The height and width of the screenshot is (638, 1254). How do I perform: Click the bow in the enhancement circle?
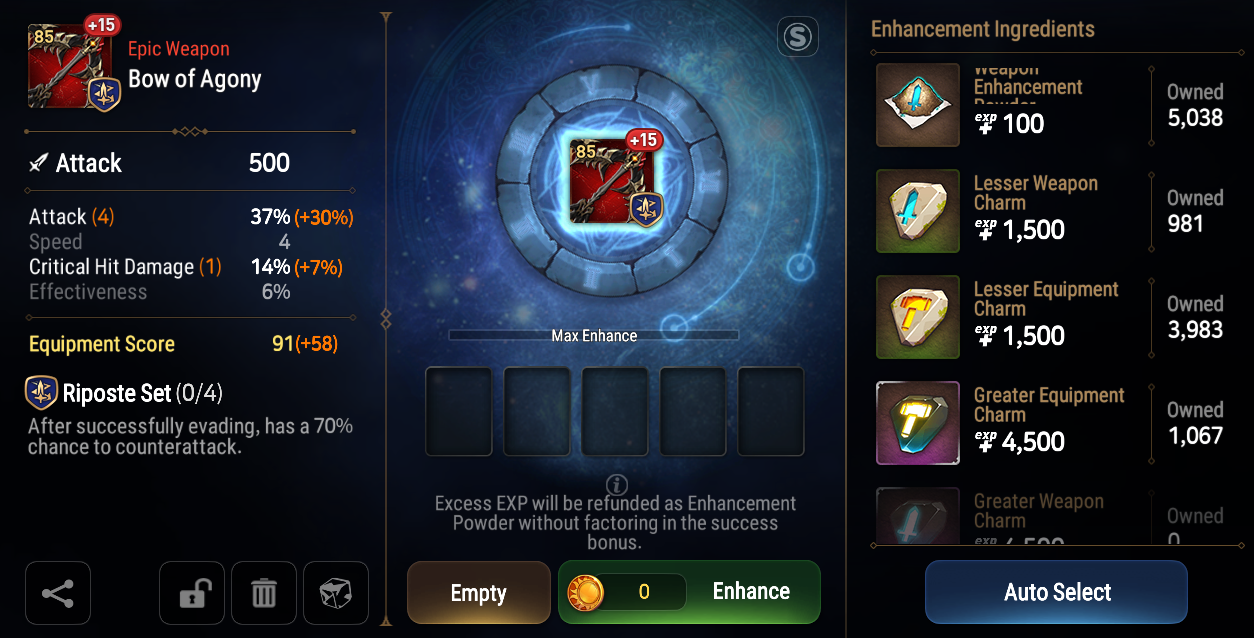coord(614,180)
